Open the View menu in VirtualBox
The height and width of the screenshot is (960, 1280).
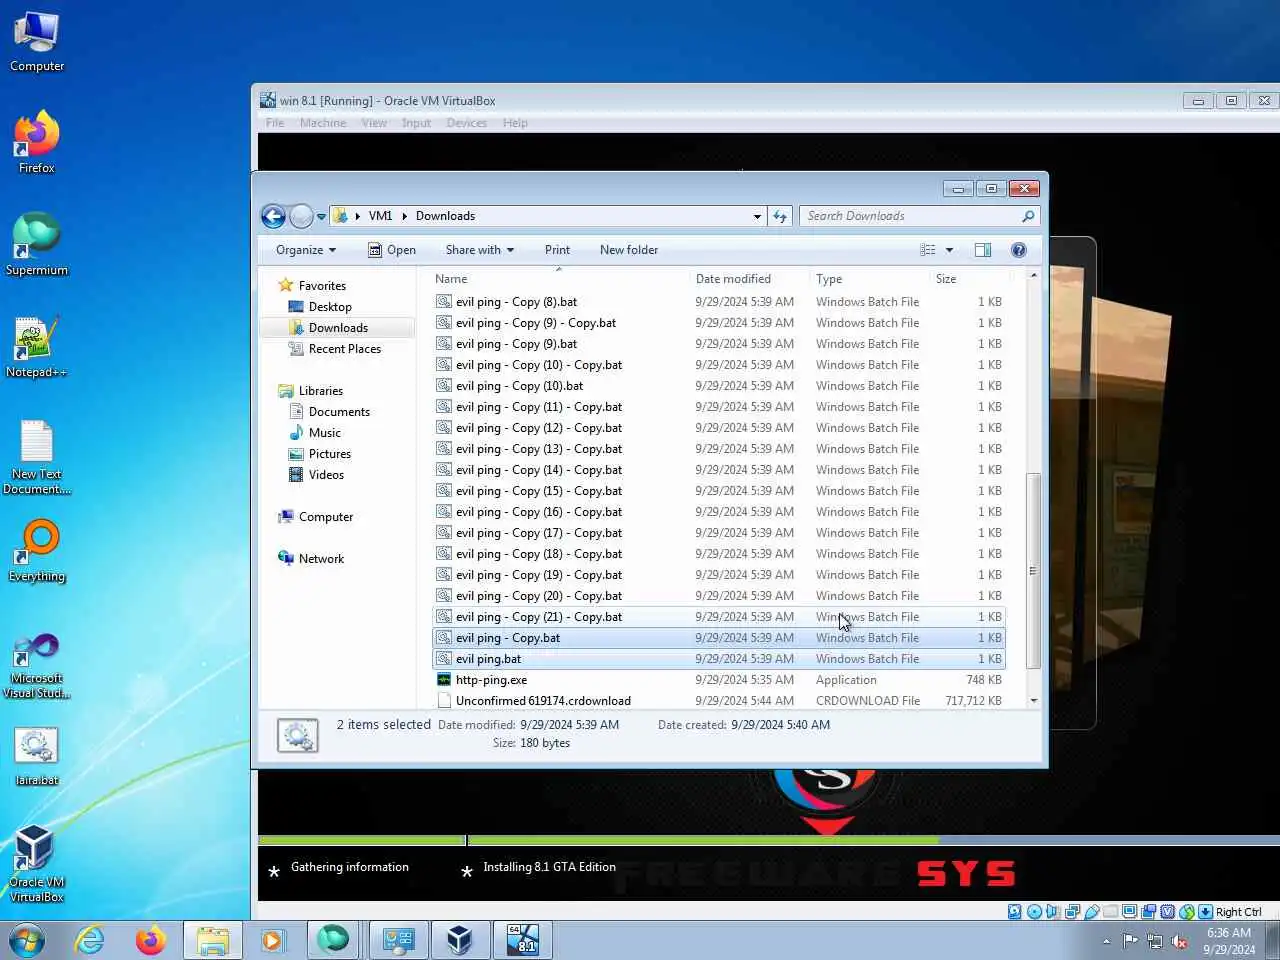coord(374,123)
